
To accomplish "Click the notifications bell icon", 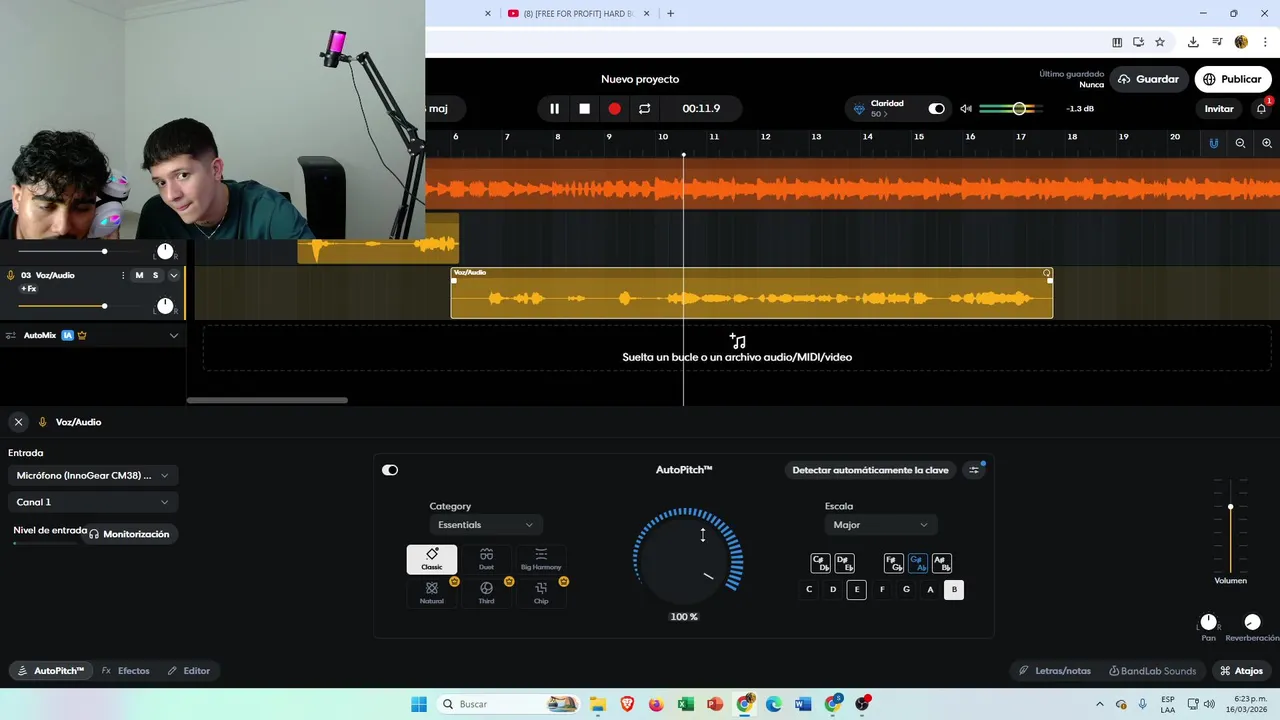I will click(x=1262, y=108).
